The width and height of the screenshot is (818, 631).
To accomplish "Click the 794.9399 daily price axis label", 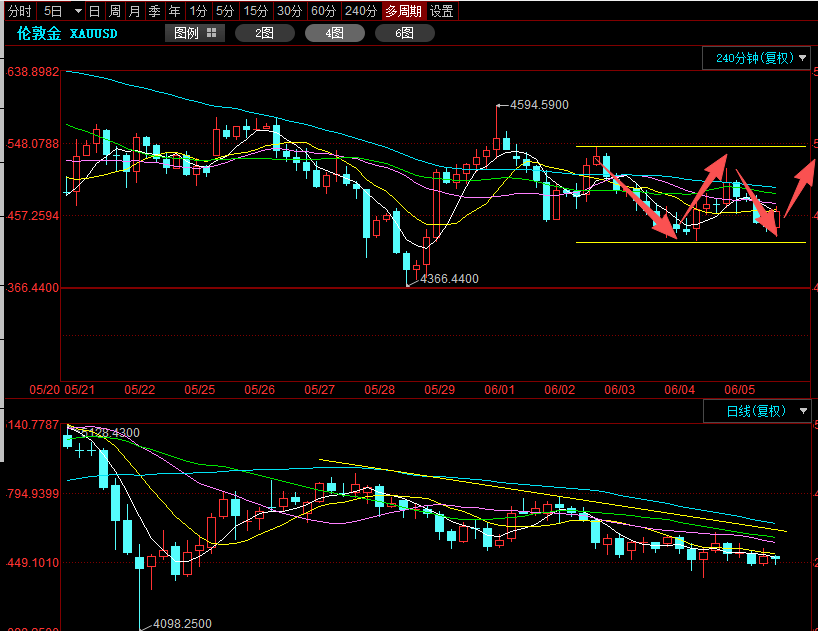I will (x=32, y=493).
